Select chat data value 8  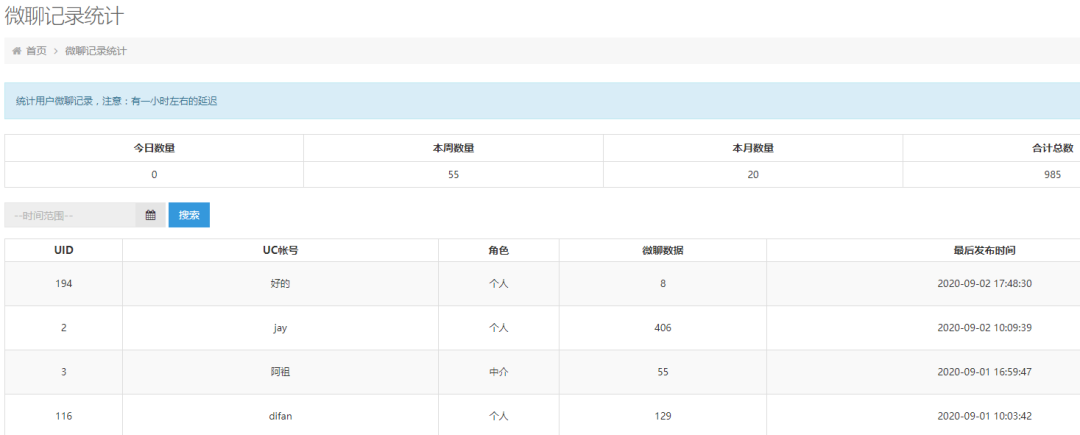[x=663, y=284]
